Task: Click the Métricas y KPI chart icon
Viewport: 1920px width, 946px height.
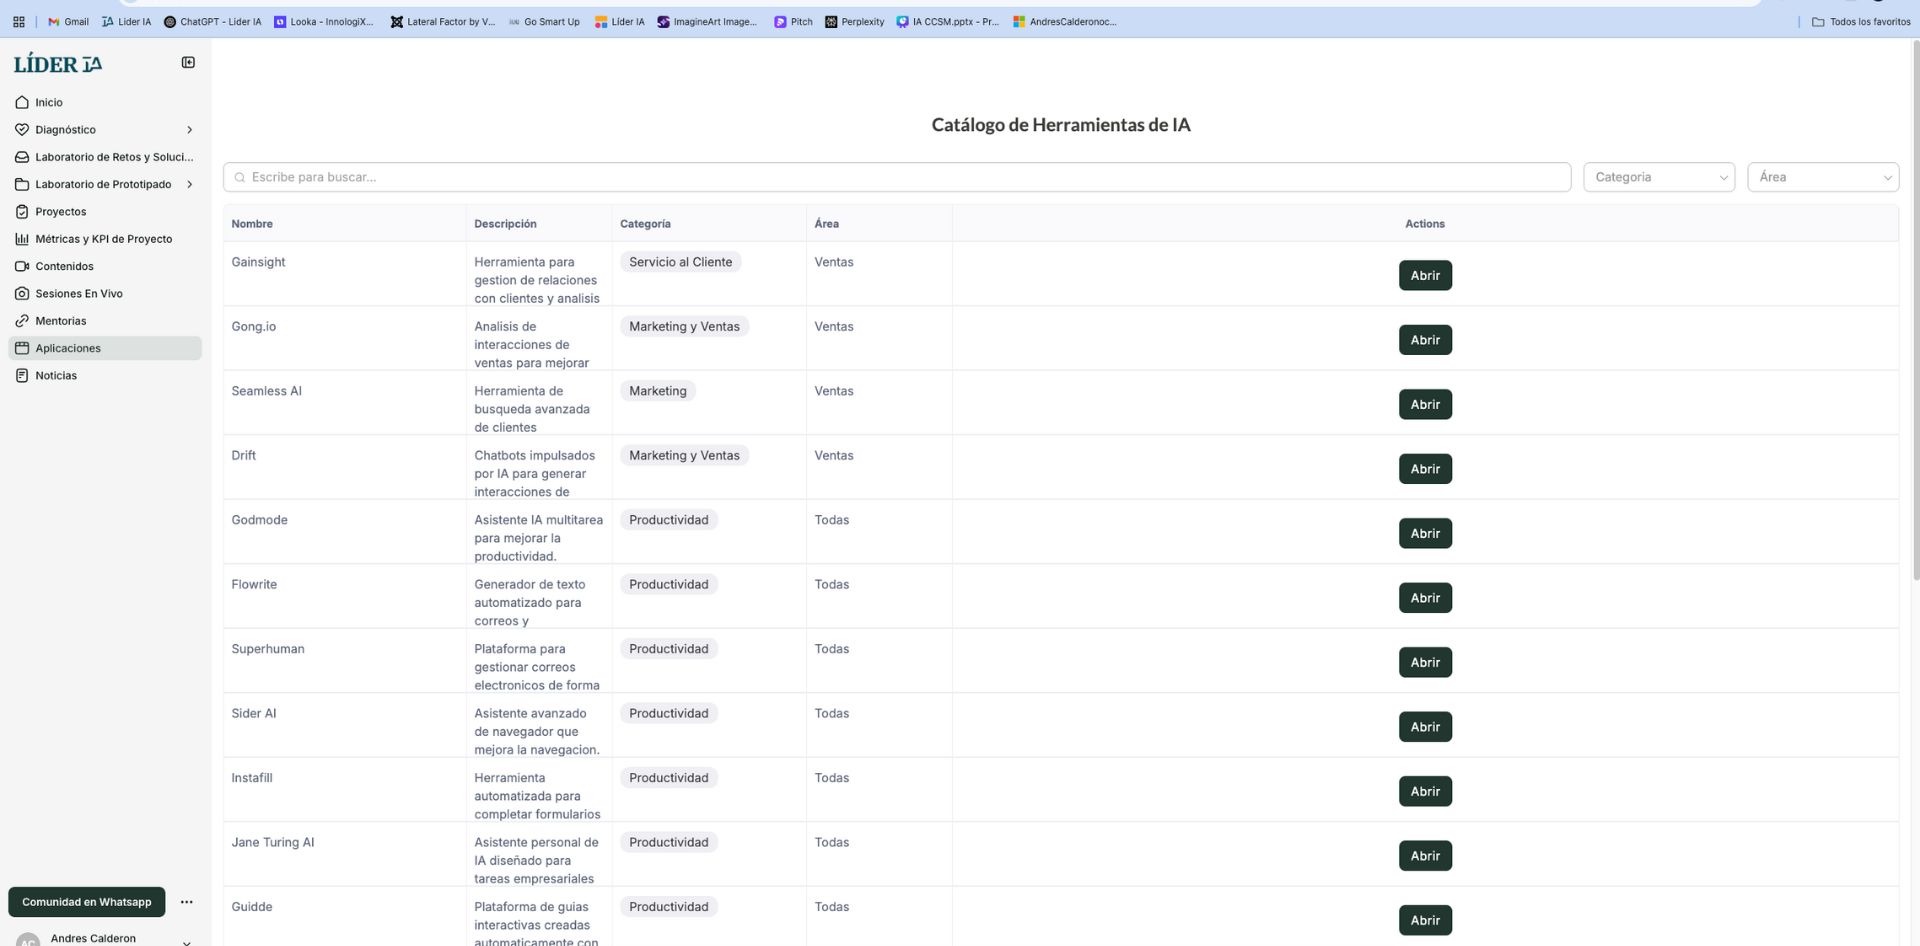Action: [x=22, y=239]
